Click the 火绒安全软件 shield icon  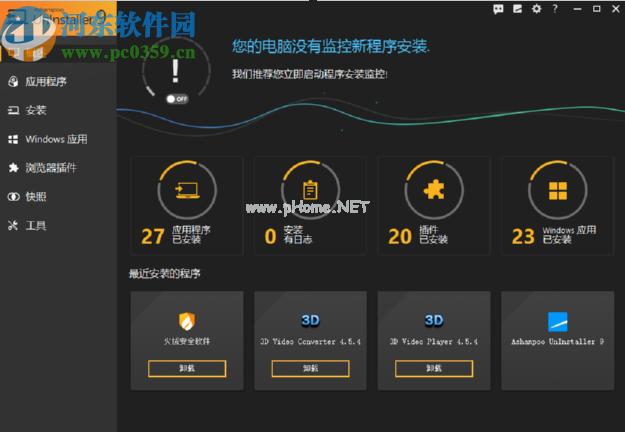pyautogui.click(x=186, y=321)
